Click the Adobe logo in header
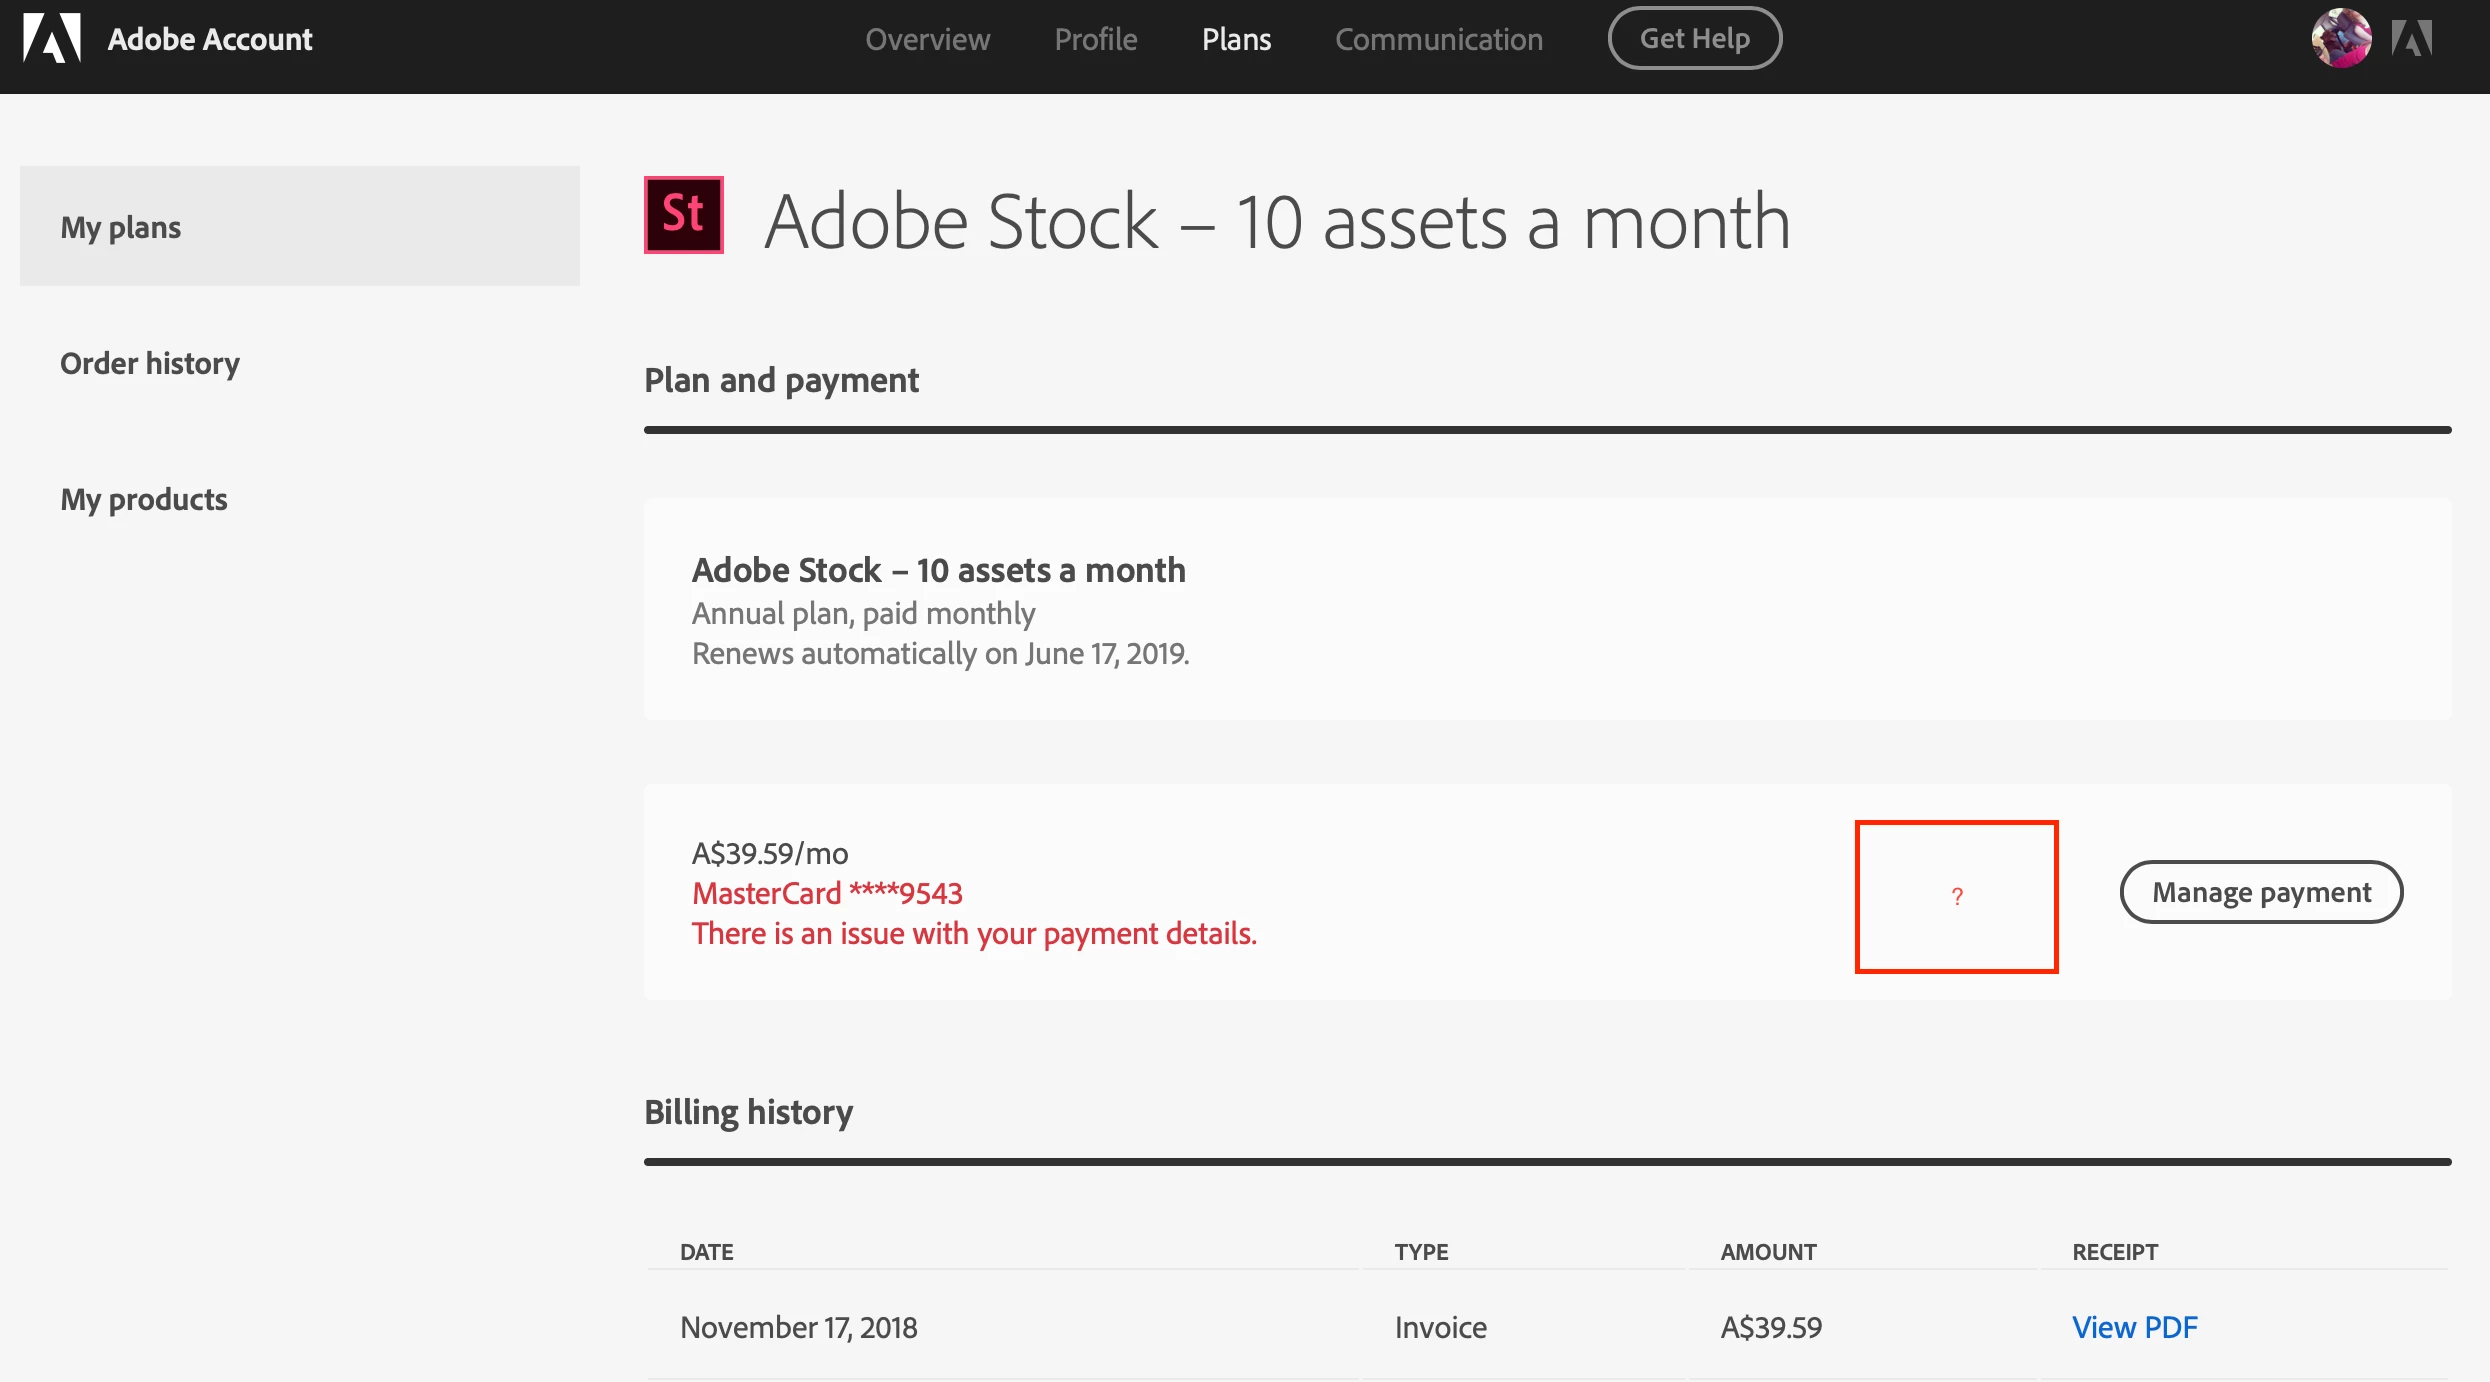2490x1382 pixels. pos(52,39)
